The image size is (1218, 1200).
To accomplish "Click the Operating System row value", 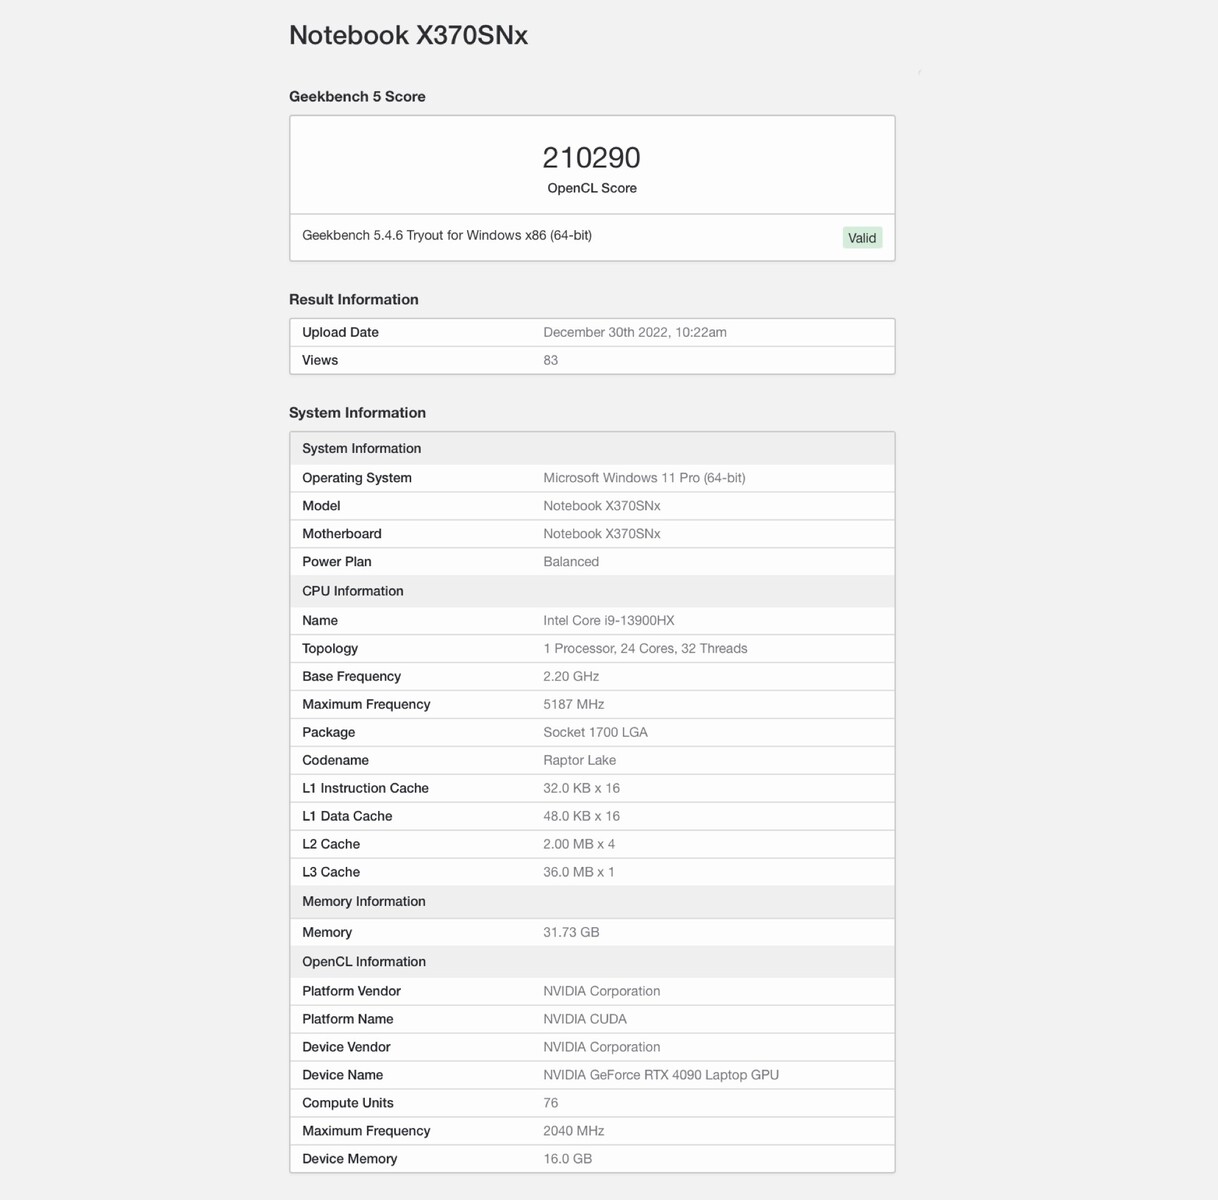I will pyautogui.click(x=644, y=478).
